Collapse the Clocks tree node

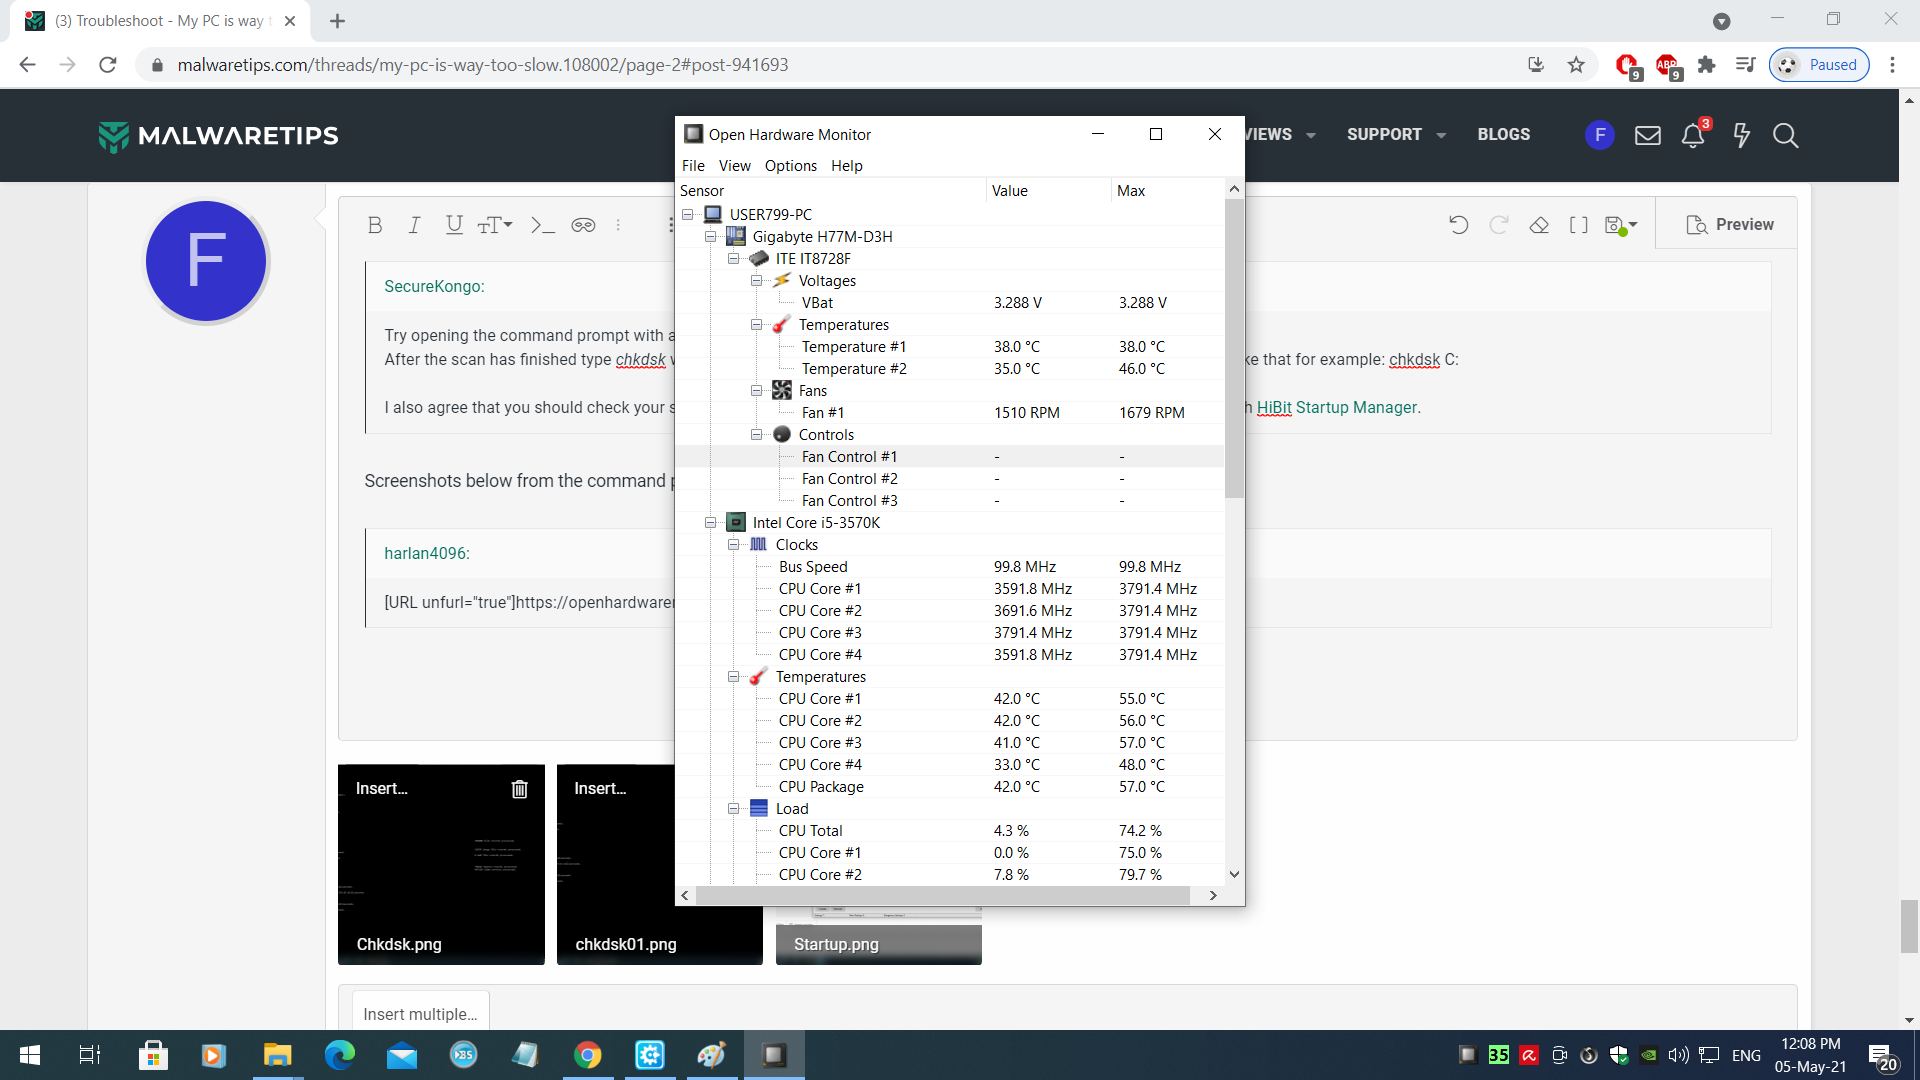(734, 545)
